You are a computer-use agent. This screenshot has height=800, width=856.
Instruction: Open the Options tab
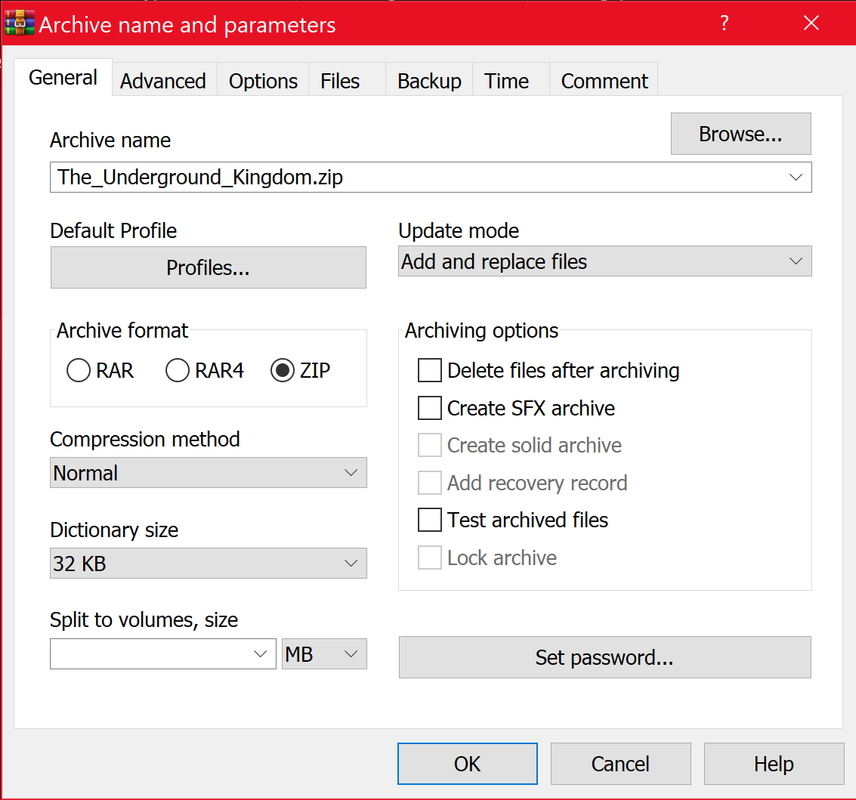click(263, 81)
